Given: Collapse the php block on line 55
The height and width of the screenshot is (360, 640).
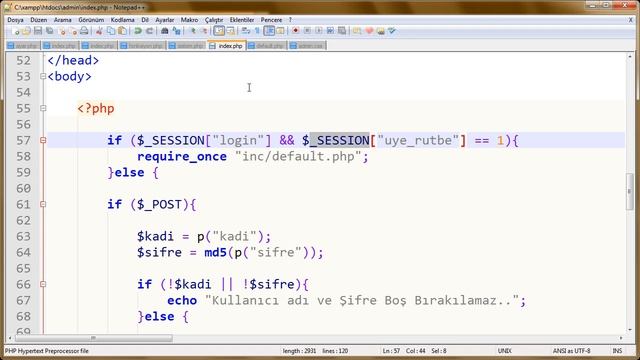Looking at the screenshot, I should [x=43, y=108].
